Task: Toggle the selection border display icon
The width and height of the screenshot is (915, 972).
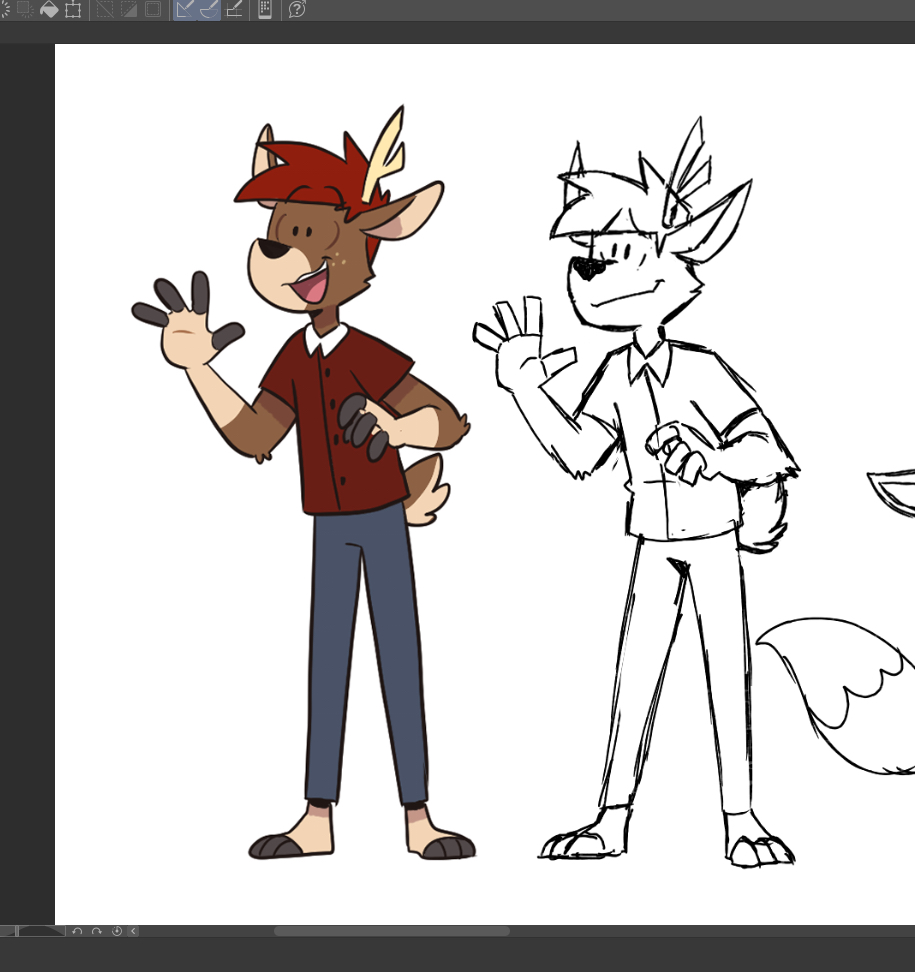Action: pyautogui.click(x=153, y=9)
